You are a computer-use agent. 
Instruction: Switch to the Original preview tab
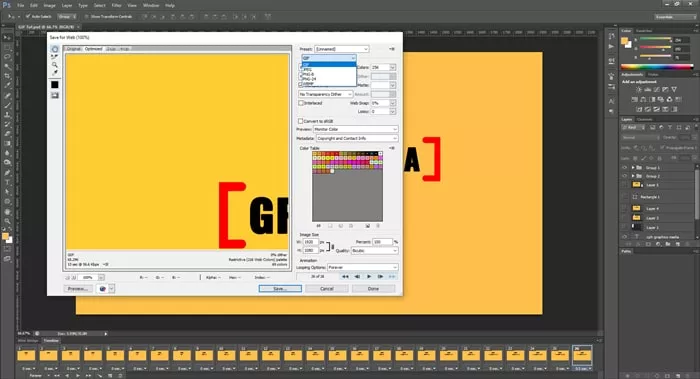(73, 49)
